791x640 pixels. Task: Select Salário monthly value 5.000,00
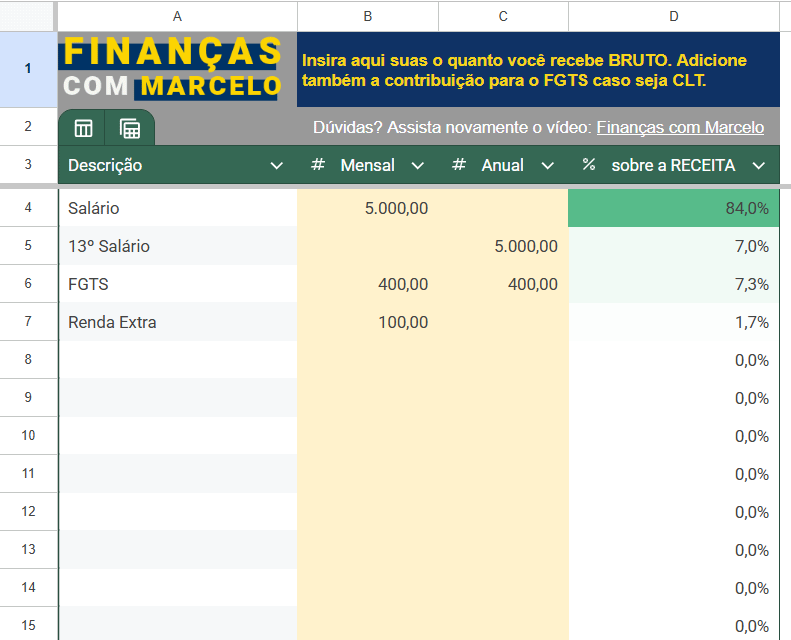point(368,208)
